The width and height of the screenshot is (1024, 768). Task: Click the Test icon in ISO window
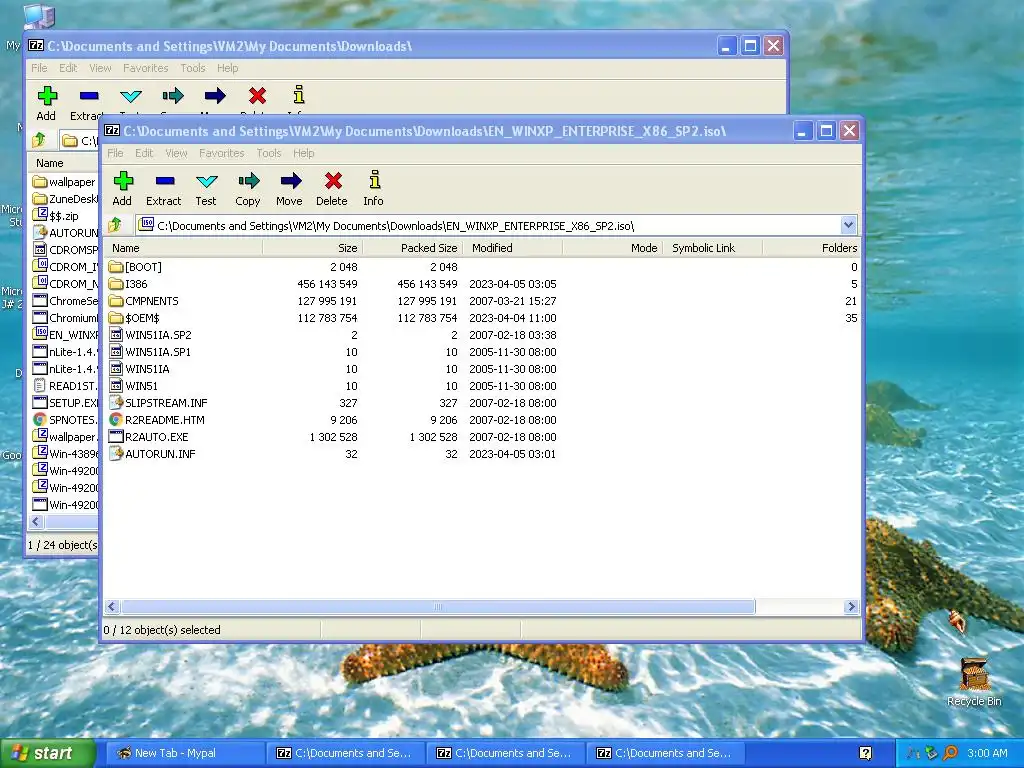tap(206, 181)
